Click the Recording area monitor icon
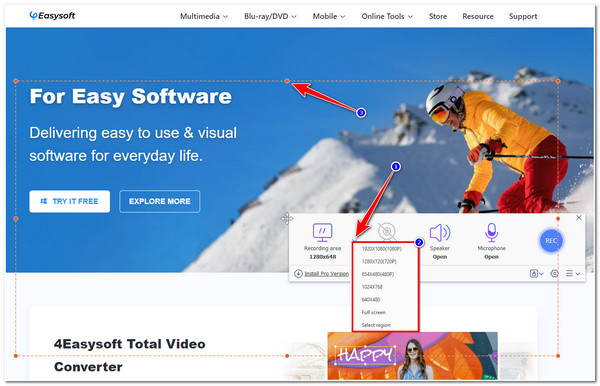600x386 pixels. pyautogui.click(x=322, y=232)
